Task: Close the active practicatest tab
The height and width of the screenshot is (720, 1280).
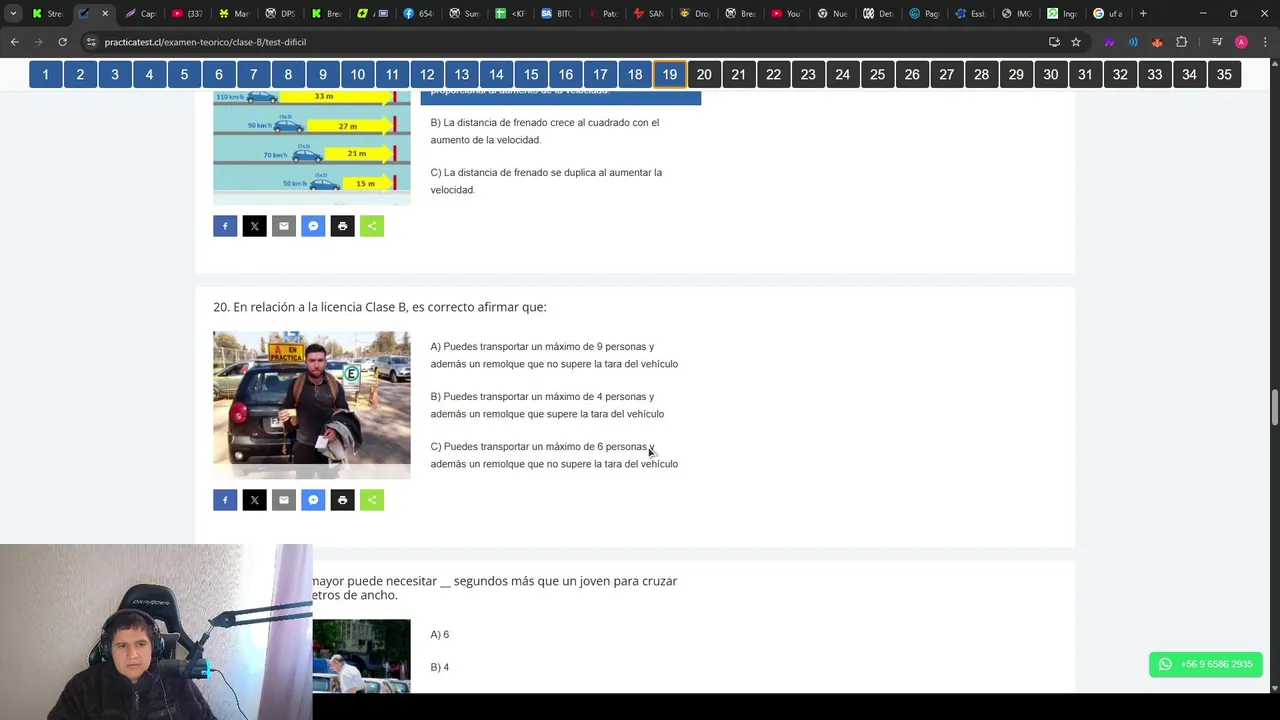Action: (x=105, y=14)
